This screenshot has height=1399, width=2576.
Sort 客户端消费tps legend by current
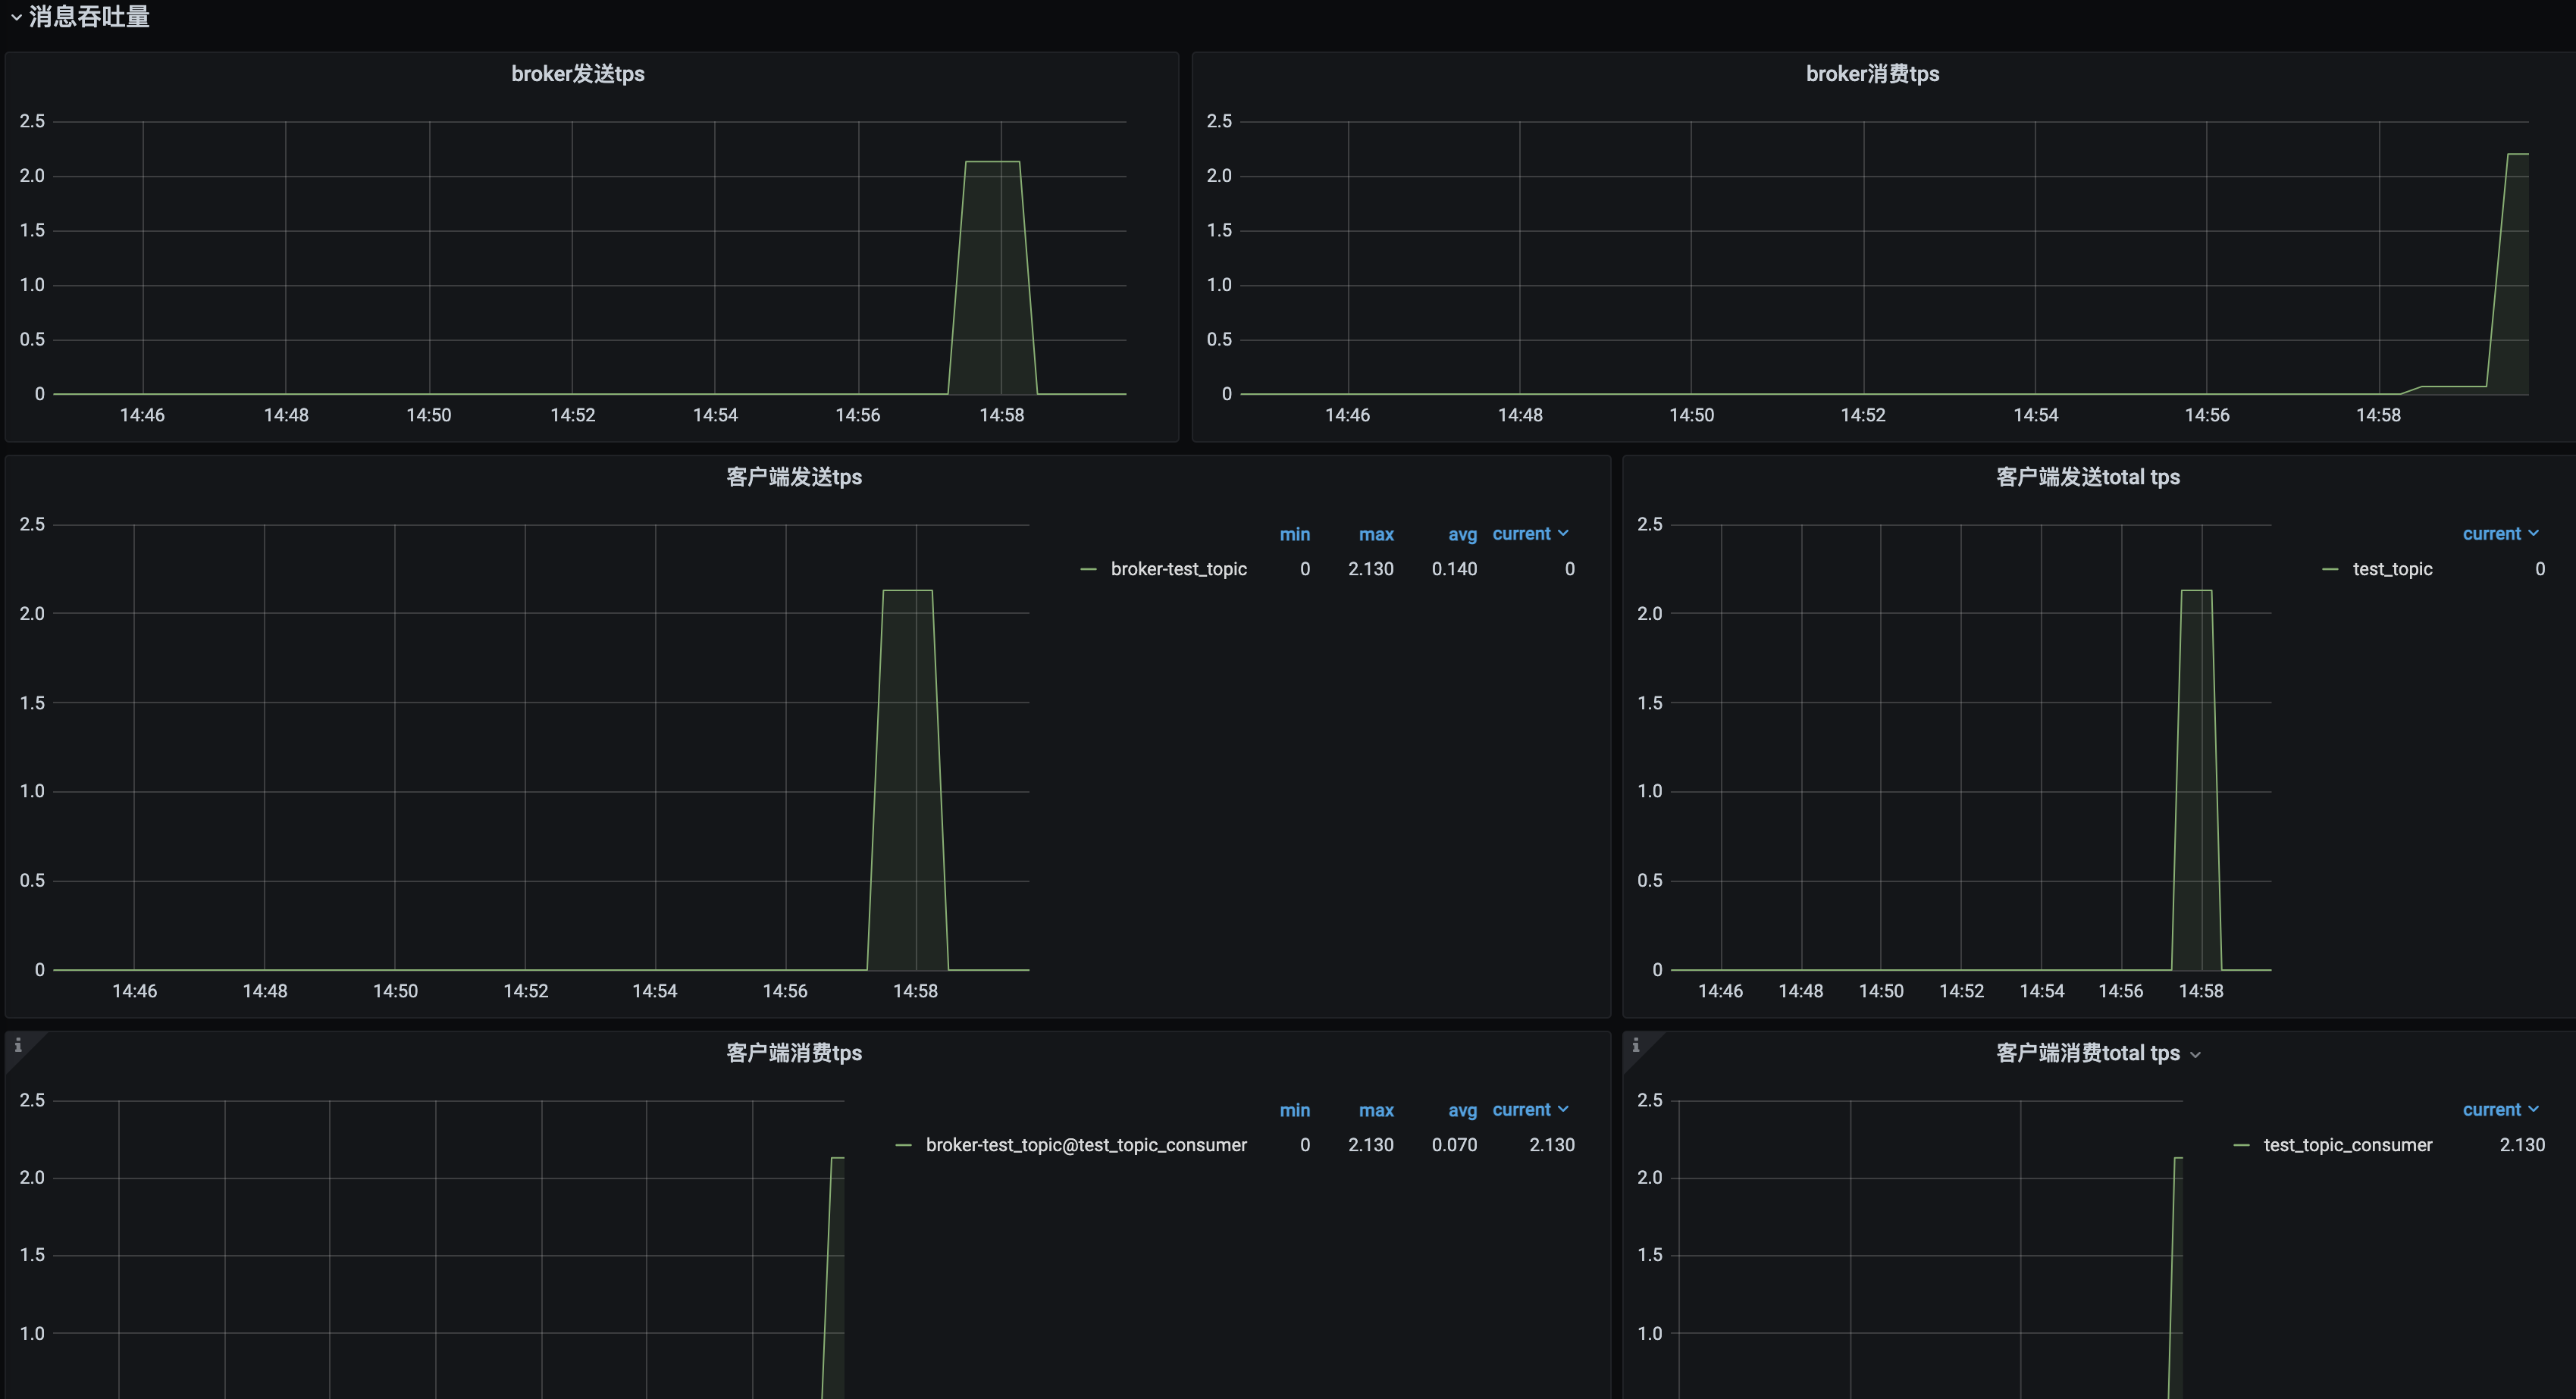tap(1530, 1110)
